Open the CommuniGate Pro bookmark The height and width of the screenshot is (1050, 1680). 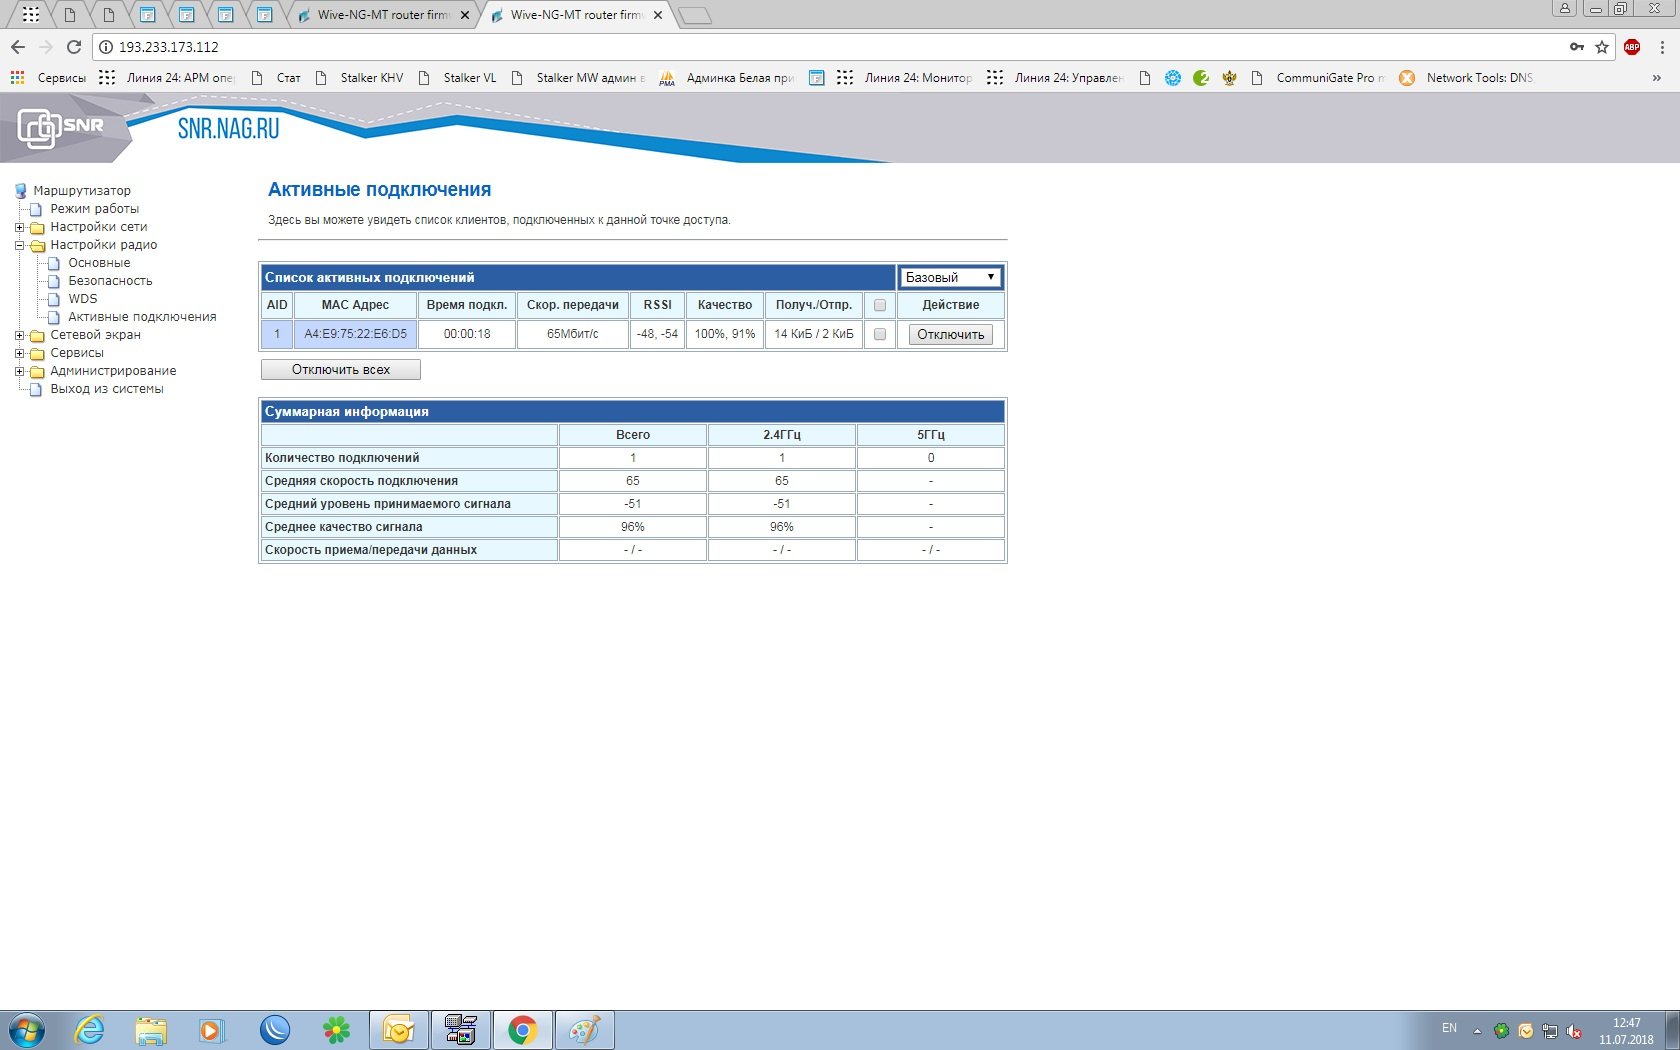pyautogui.click(x=1318, y=78)
